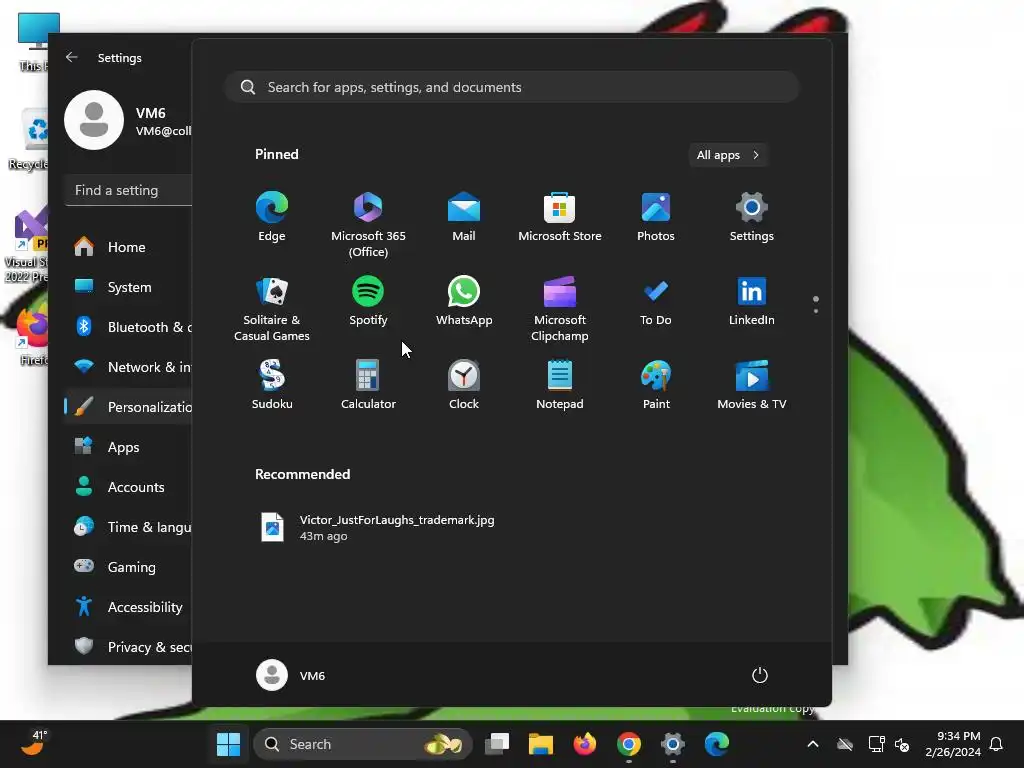The width and height of the screenshot is (1024, 768).
Task: Open File Explorer from taskbar
Action: coord(541,744)
